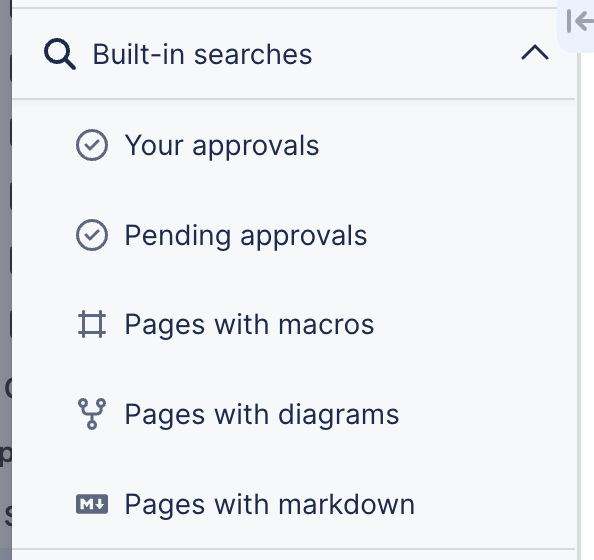Click the Your approvals checkmark circle icon
594x560 pixels.
(x=92, y=145)
